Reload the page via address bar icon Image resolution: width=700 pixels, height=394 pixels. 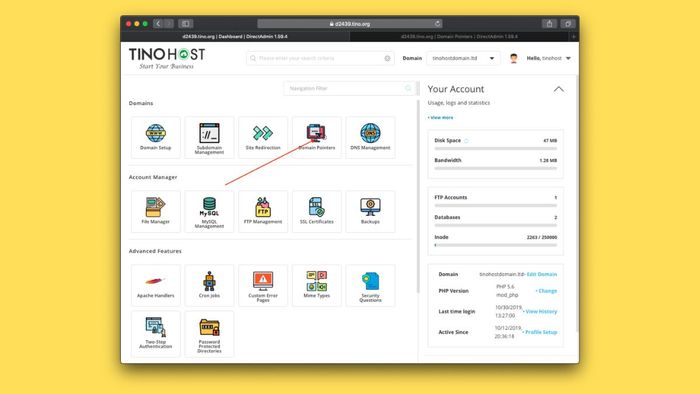[x=438, y=24]
